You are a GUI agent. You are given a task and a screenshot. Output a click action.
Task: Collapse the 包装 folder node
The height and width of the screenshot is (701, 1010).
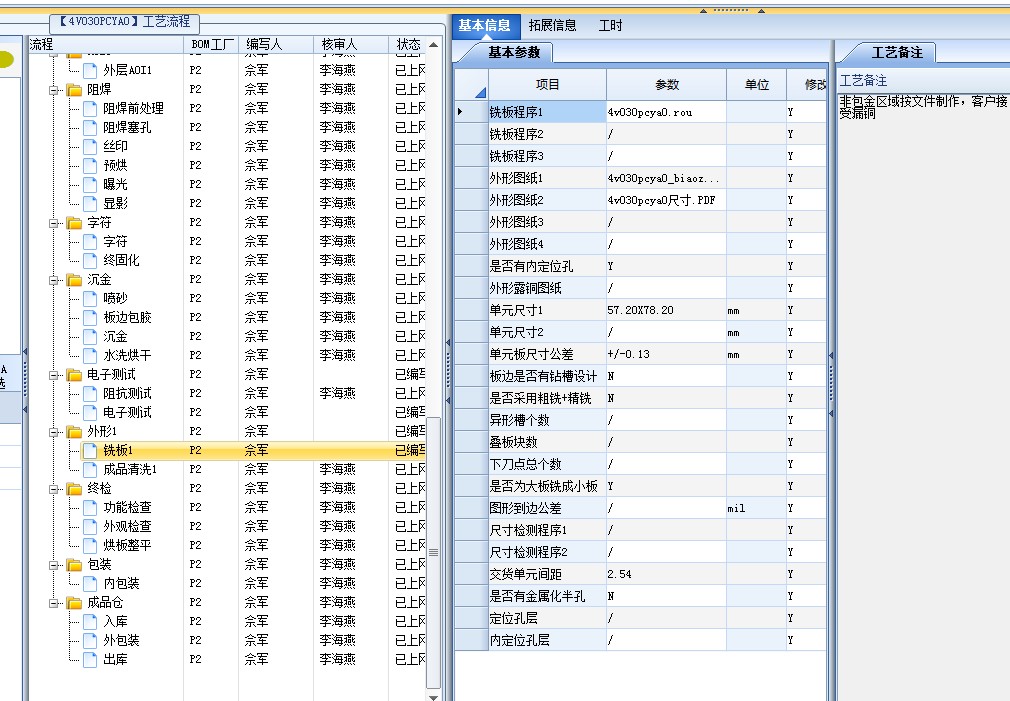pyautogui.click(x=54, y=565)
